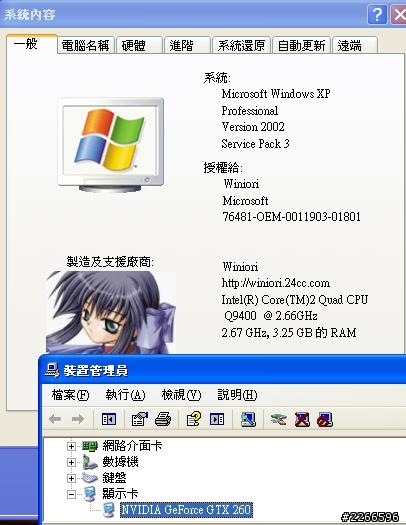Viewport: 406px width, 525px height.
Task: Click the Windows XP logo monitor image
Action: point(110,145)
